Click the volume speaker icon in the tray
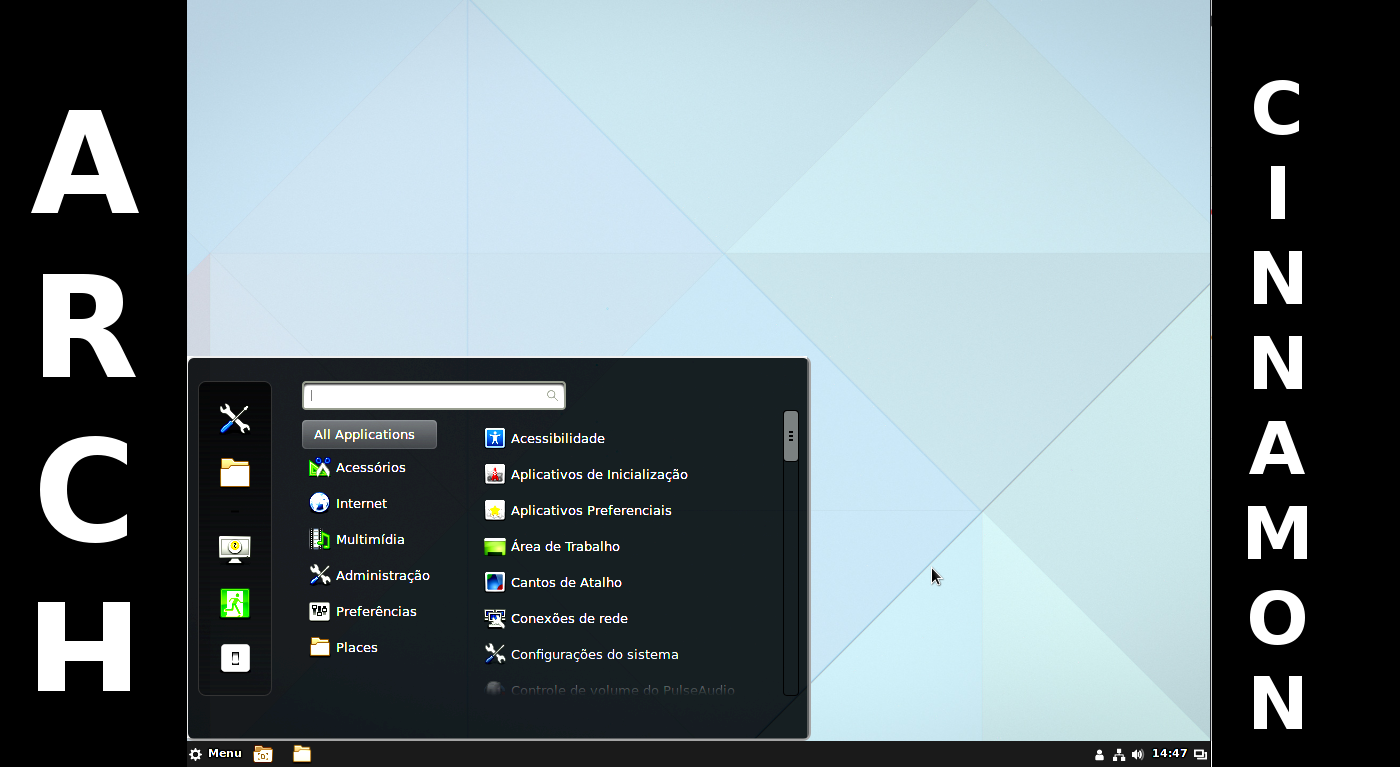 pyautogui.click(x=1138, y=754)
